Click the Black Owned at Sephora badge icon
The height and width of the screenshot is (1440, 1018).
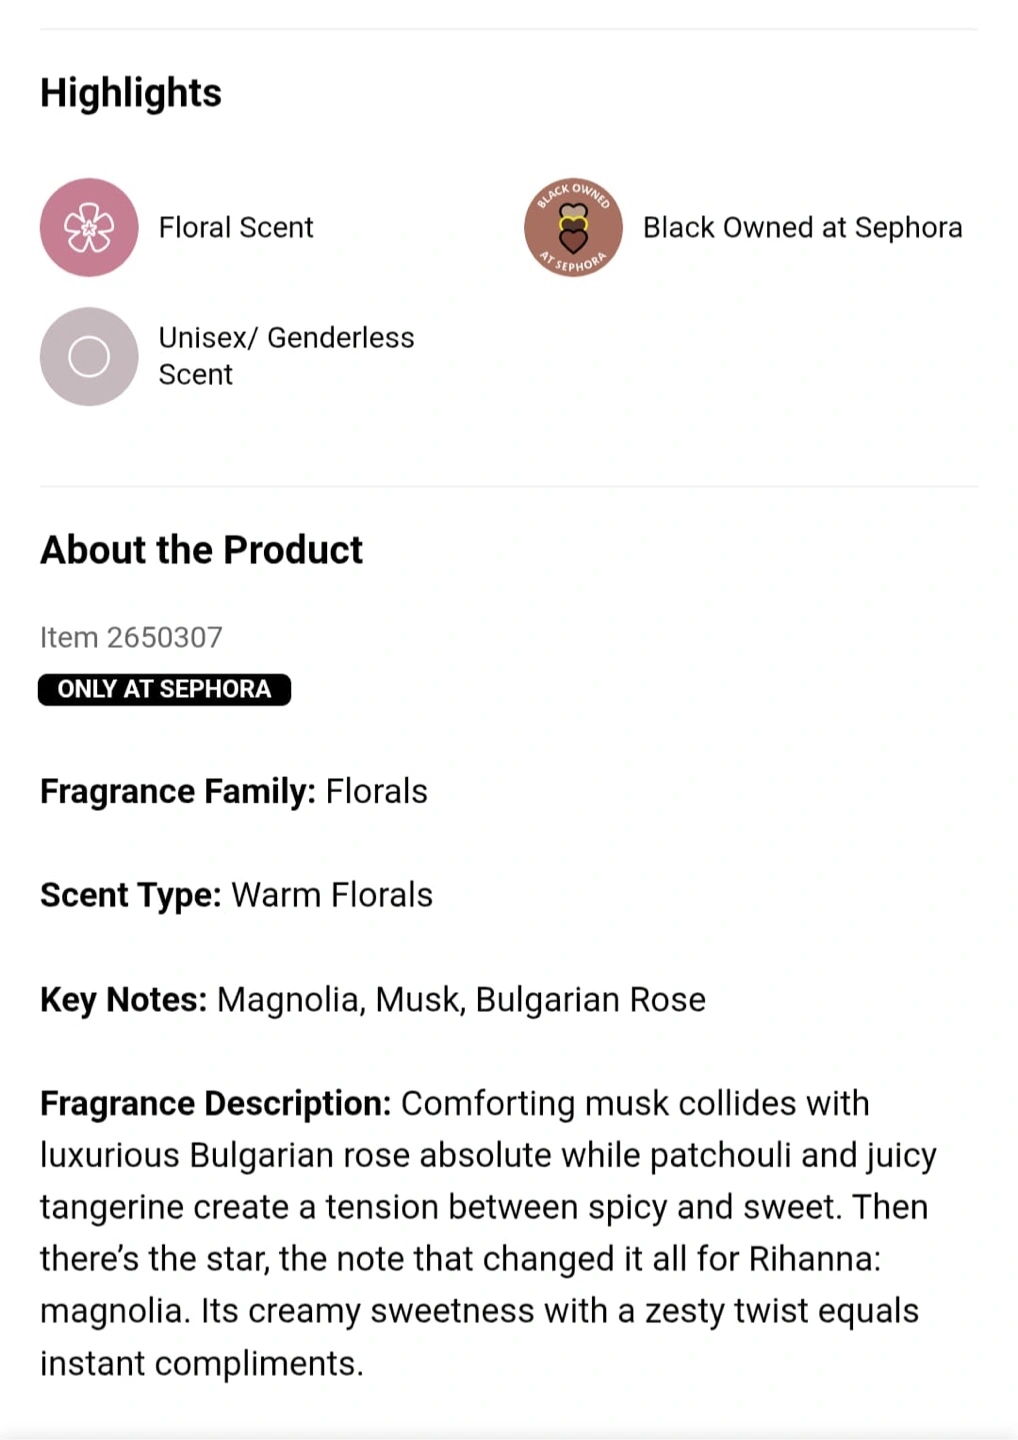pyautogui.click(x=573, y=227)
